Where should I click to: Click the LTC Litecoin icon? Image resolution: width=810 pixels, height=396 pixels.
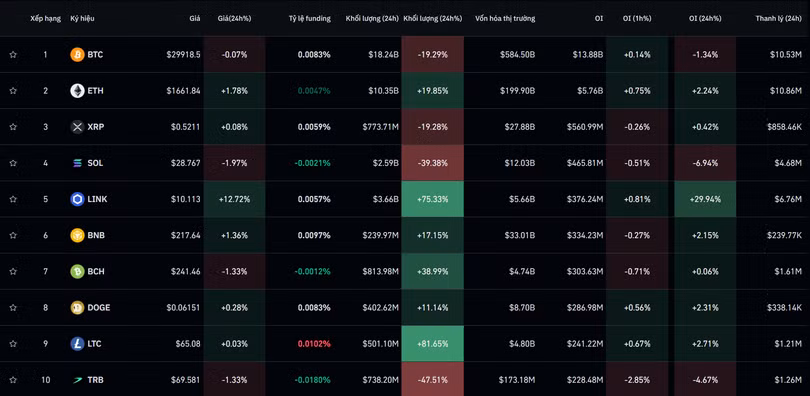point(77,344)
